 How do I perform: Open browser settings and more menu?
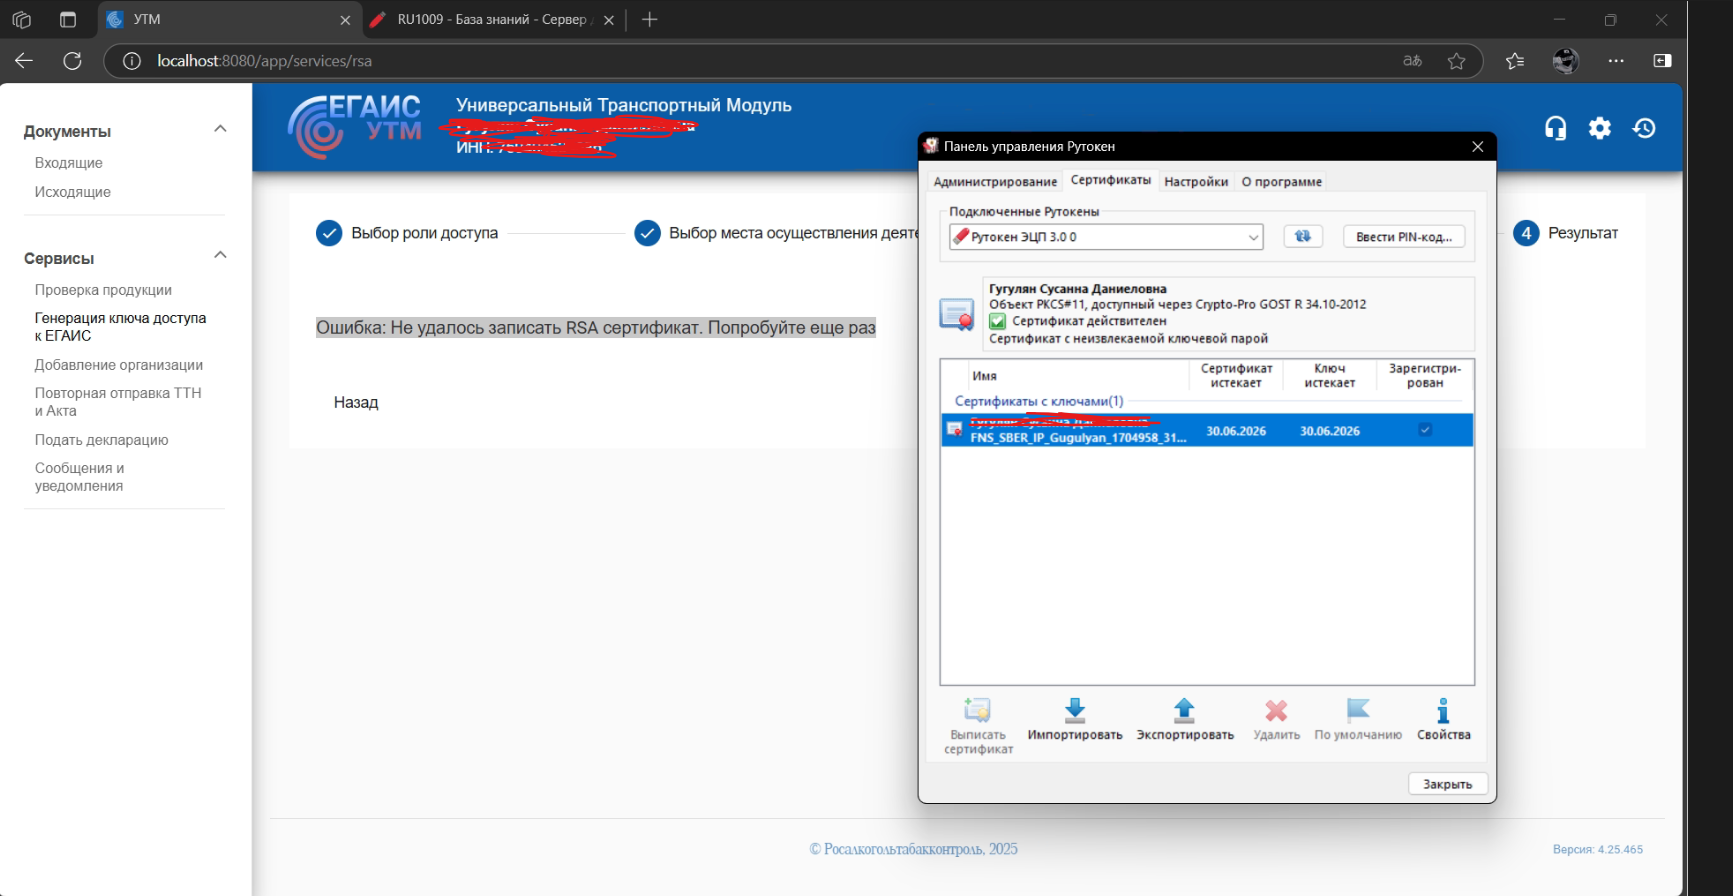click(1616, 61)
